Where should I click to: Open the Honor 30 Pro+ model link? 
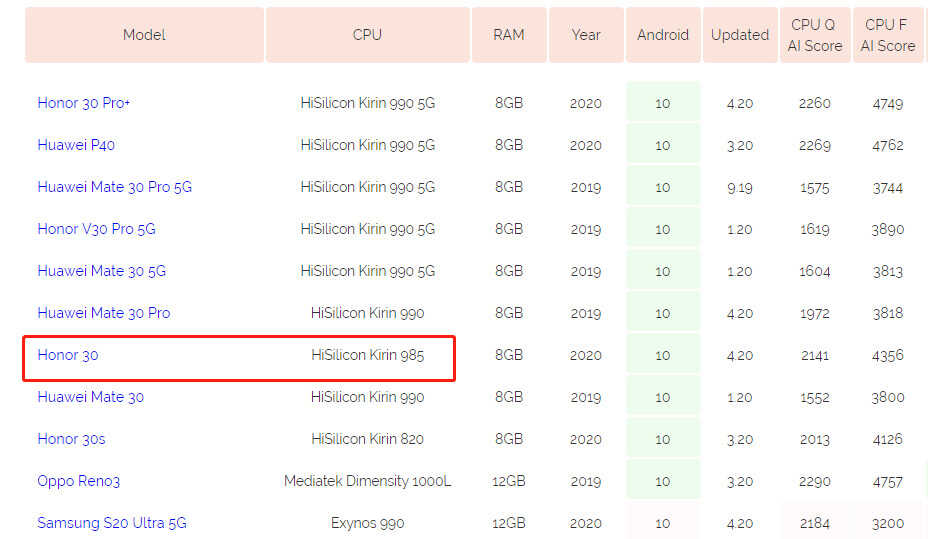pyautogui.click(x=83, y=103)
